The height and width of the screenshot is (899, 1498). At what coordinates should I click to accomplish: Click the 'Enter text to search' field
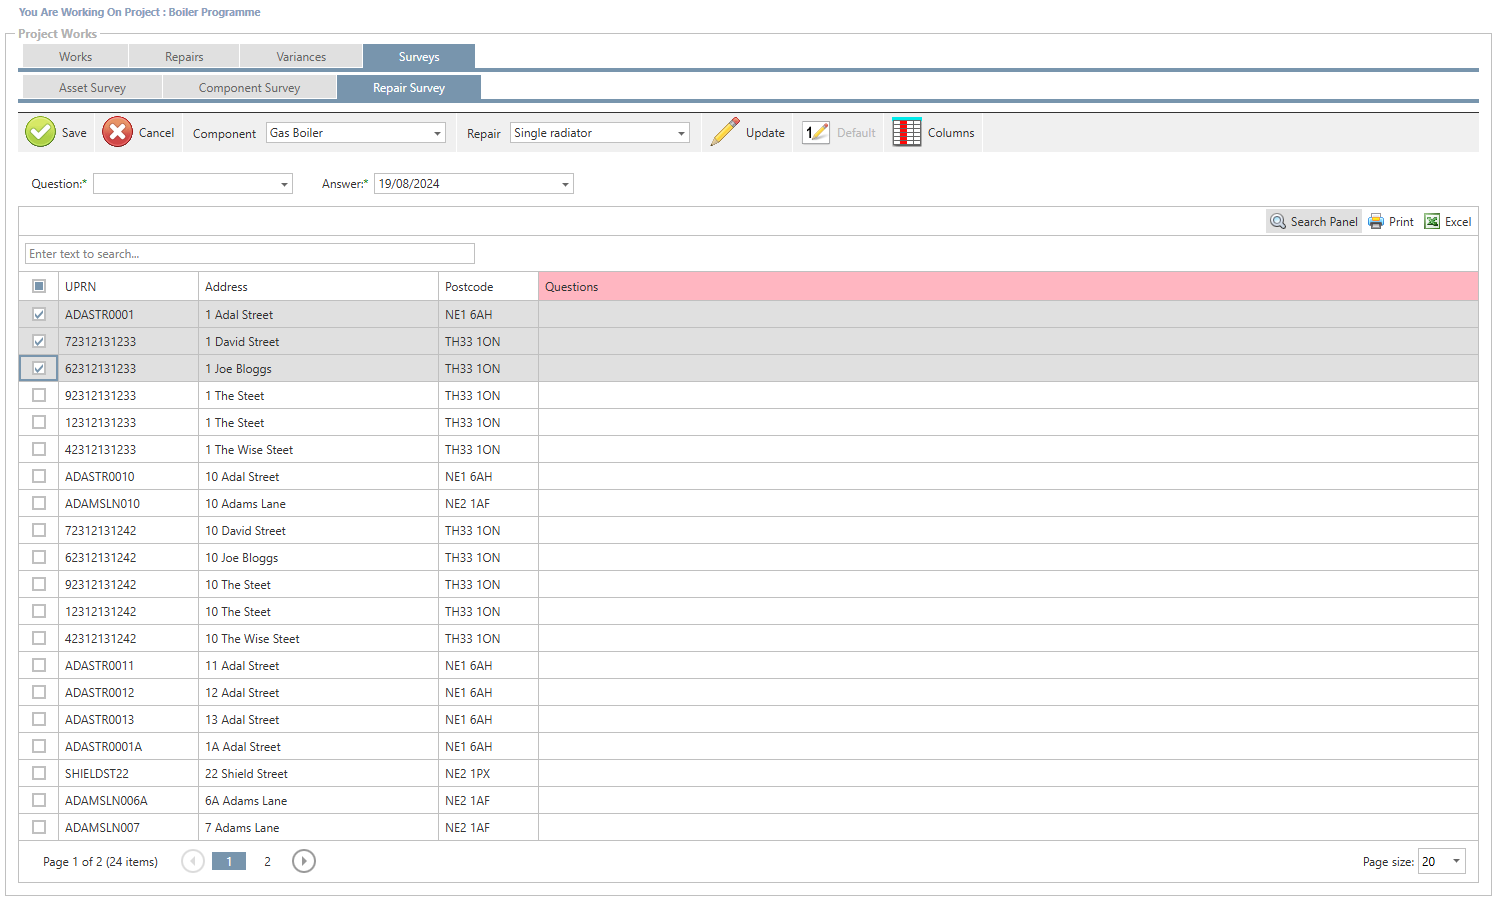250,254
